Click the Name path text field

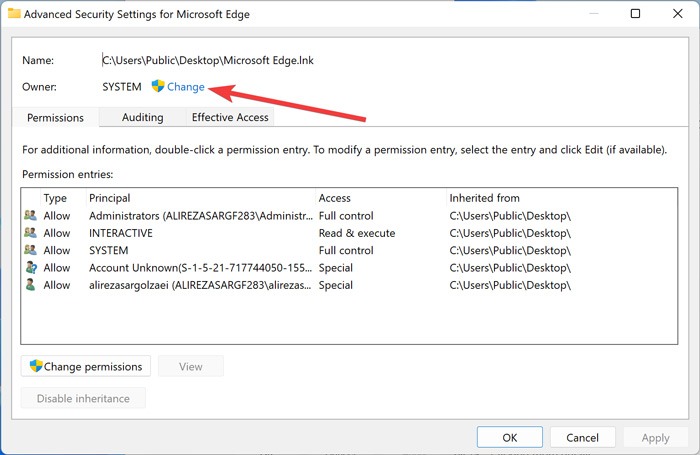pyautogui.click(x=208, y=60)
